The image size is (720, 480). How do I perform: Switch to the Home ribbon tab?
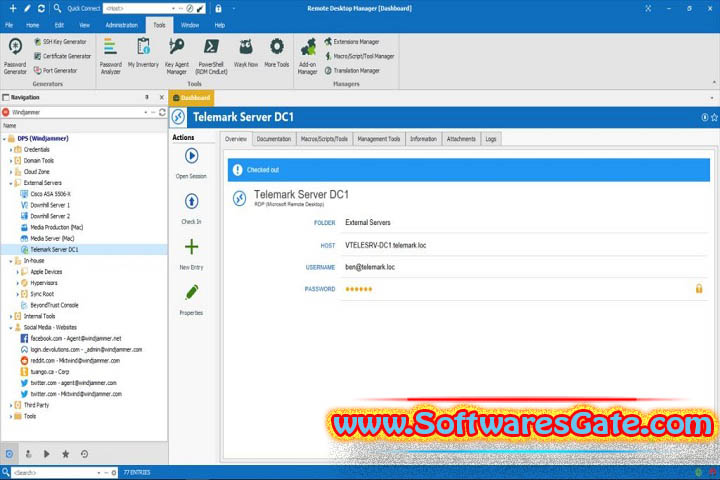[33, 25]
